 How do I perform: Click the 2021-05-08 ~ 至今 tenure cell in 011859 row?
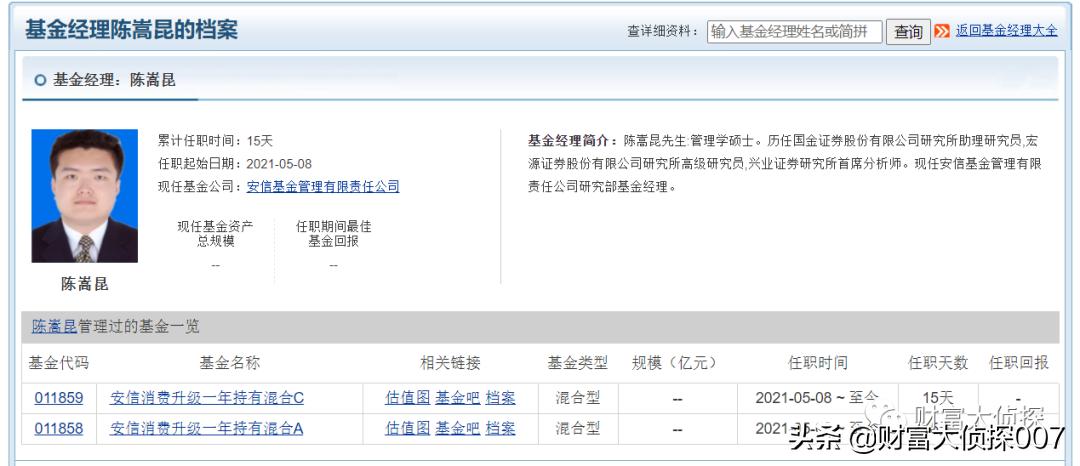pyautogui.click(x=818, y=398)
